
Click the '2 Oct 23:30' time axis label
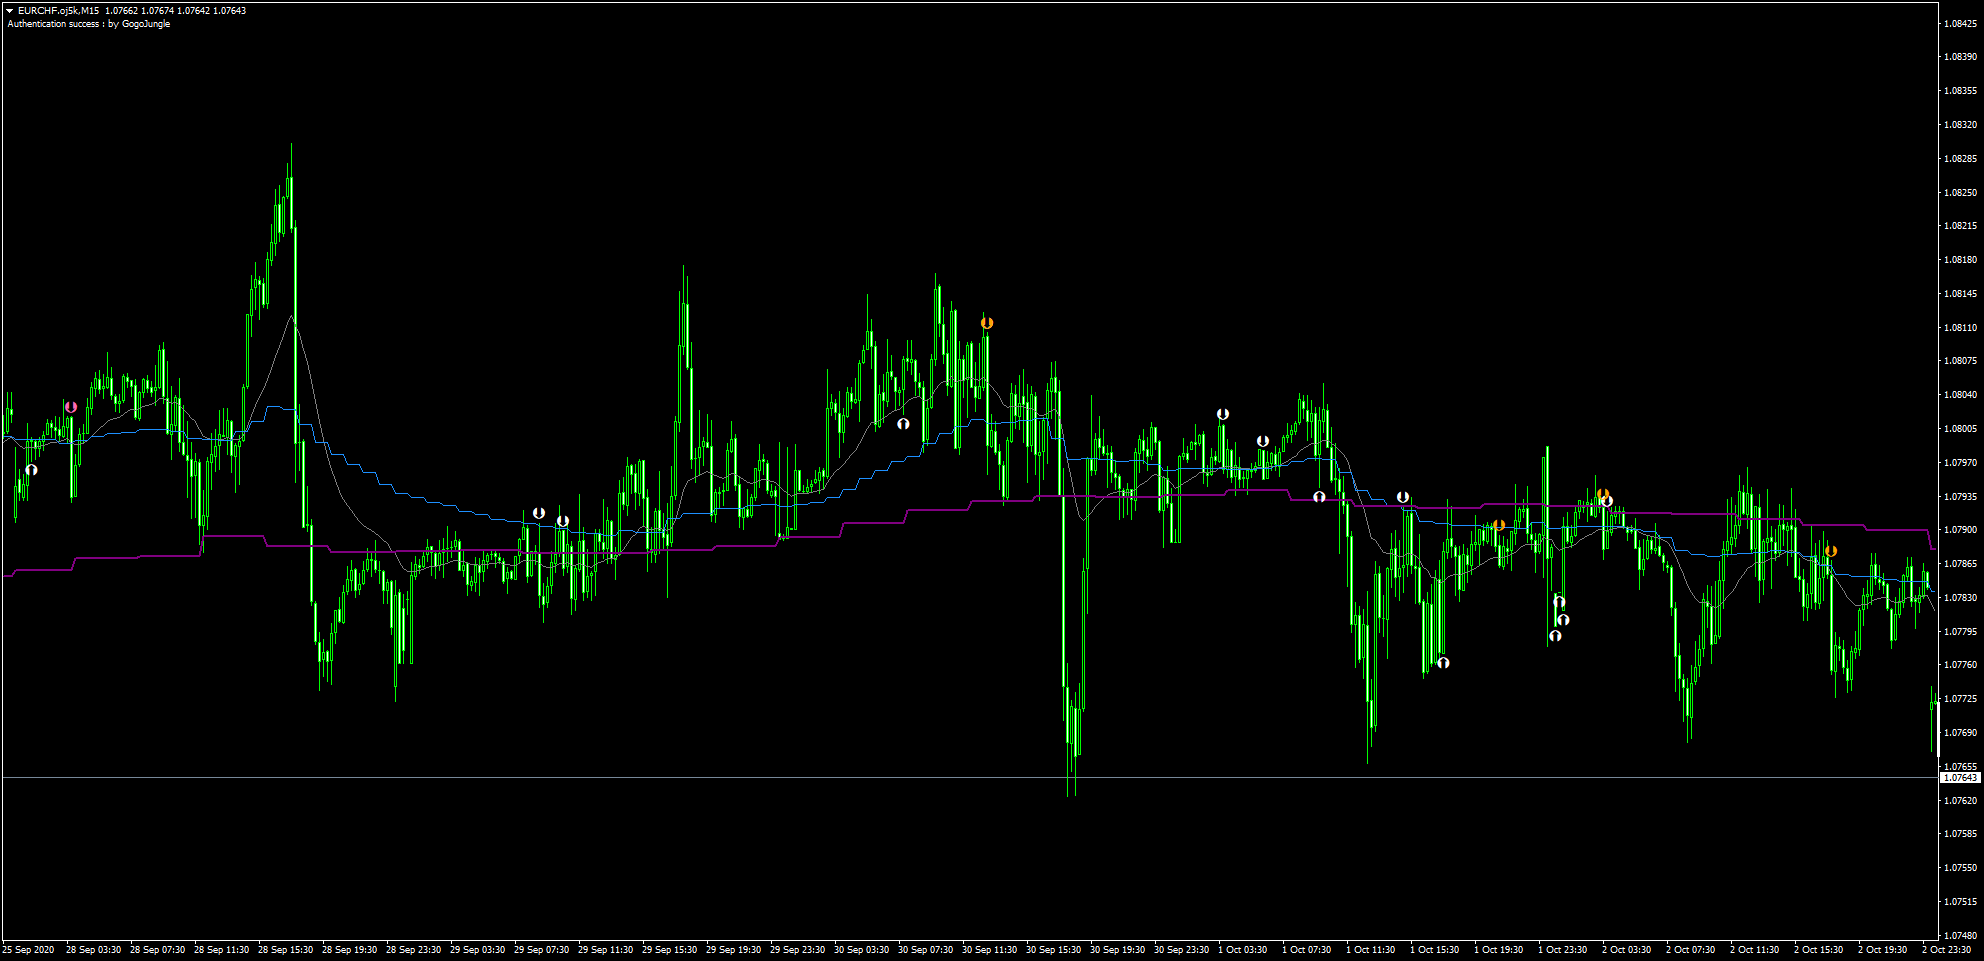pos(1946,950)
